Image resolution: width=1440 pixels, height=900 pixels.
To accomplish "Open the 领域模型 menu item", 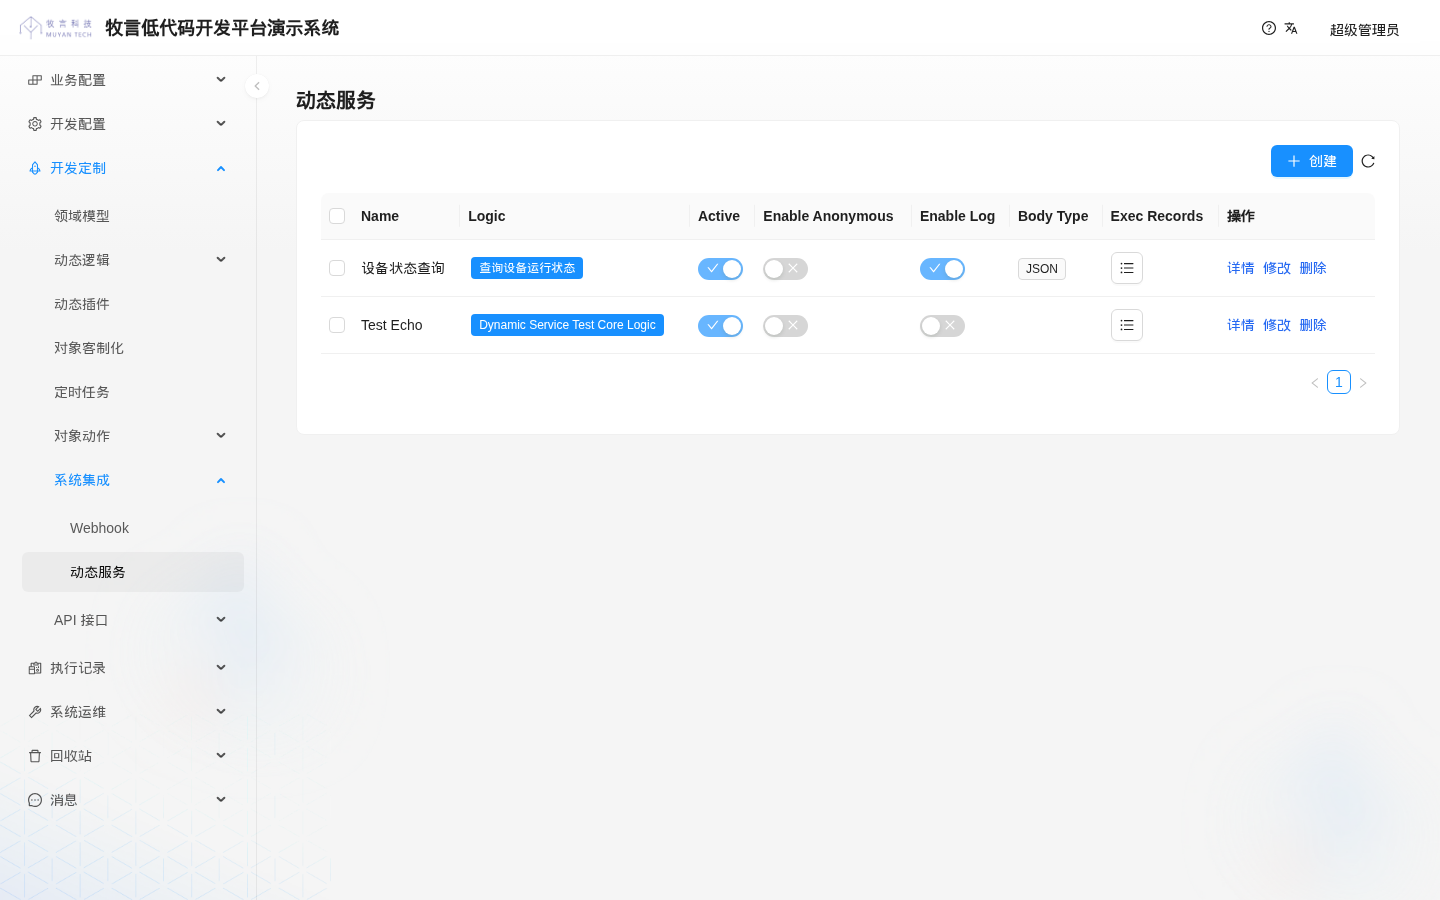I will [x=133, y=216].
